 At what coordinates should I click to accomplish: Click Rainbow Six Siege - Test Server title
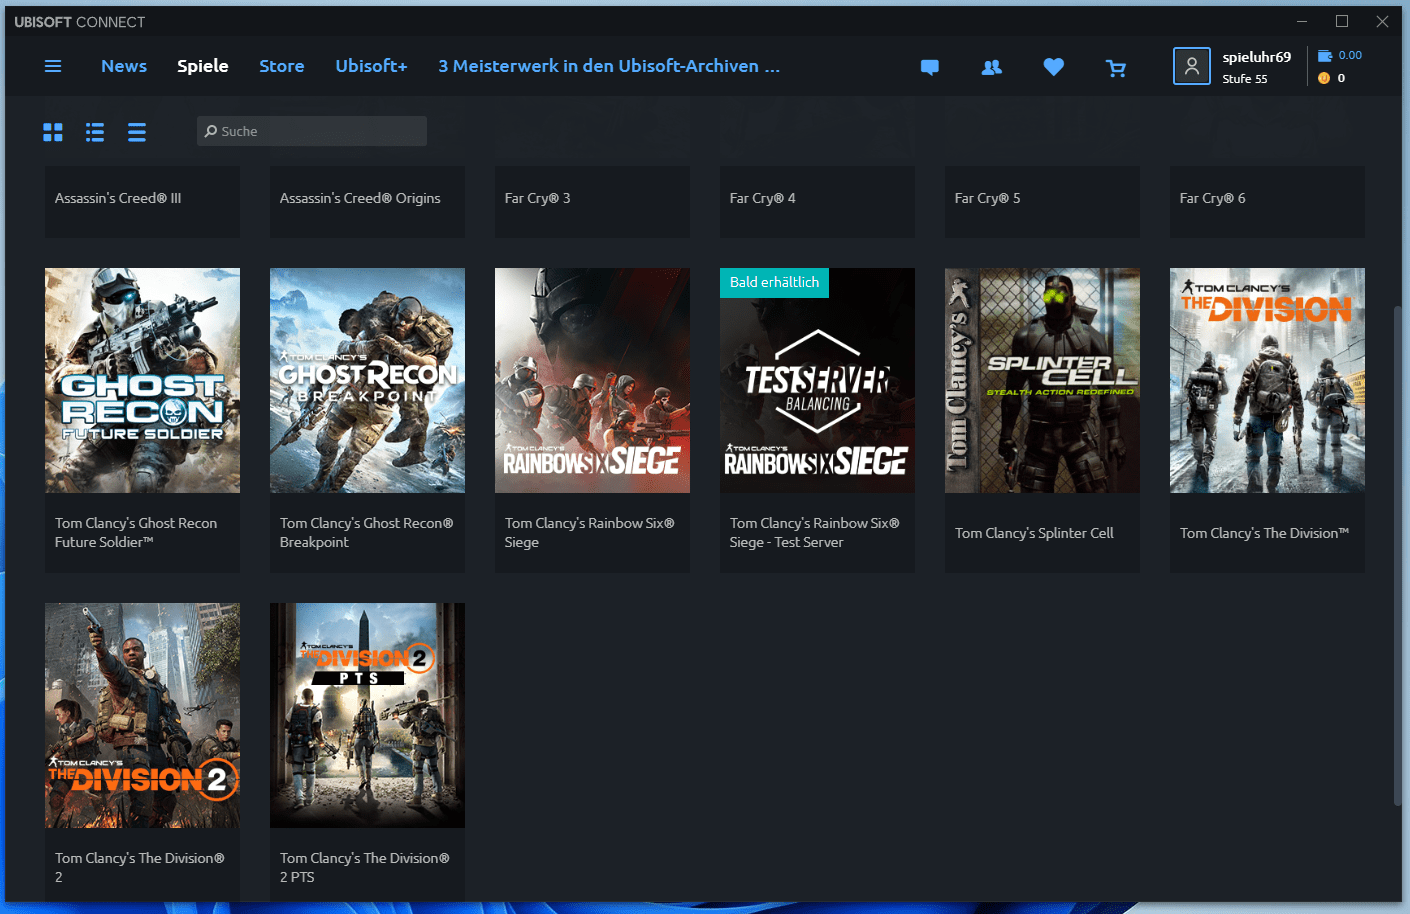(x=814, y=533)
